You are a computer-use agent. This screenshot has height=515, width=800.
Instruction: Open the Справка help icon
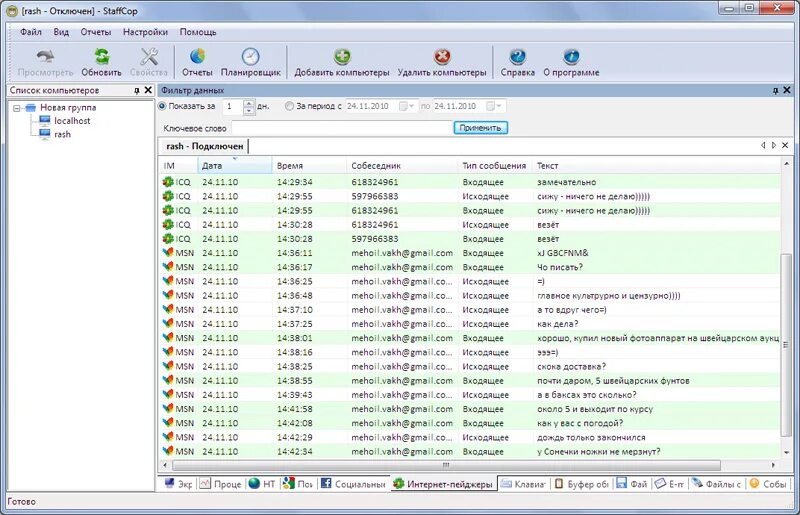pos(517,56)
